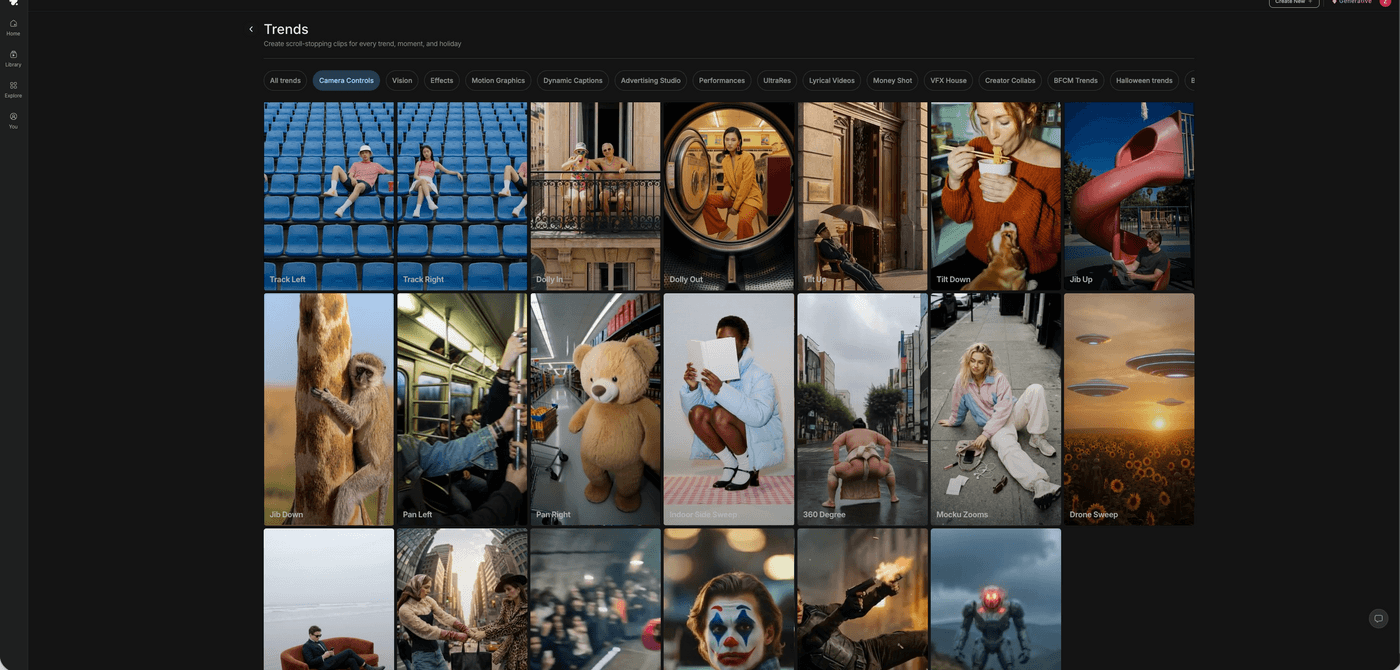Choose the Jib Down monkey thumbnail
The height and width of the screenshot is (670, 1400).
pos(329,409)
